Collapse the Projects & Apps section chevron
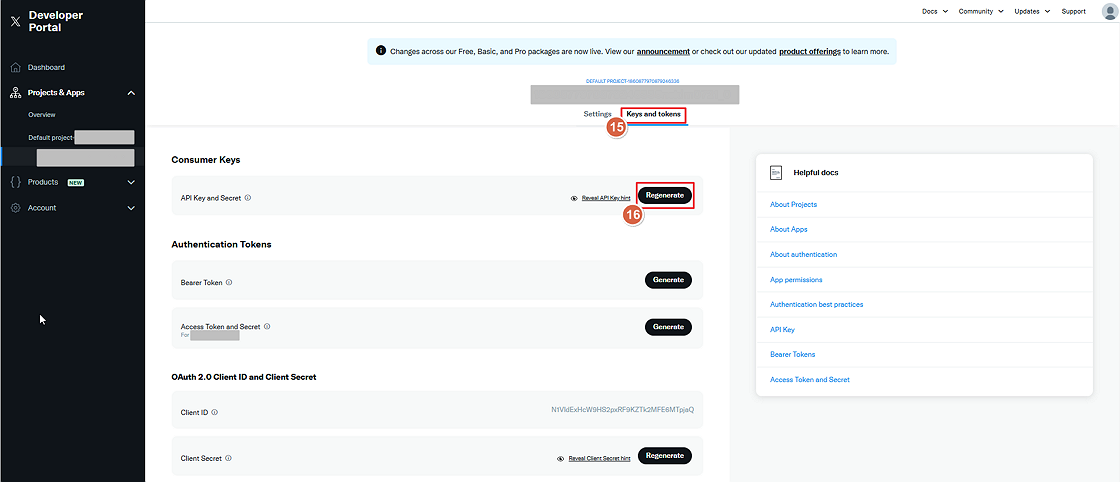1120x482 pixels. click(131, 93)
